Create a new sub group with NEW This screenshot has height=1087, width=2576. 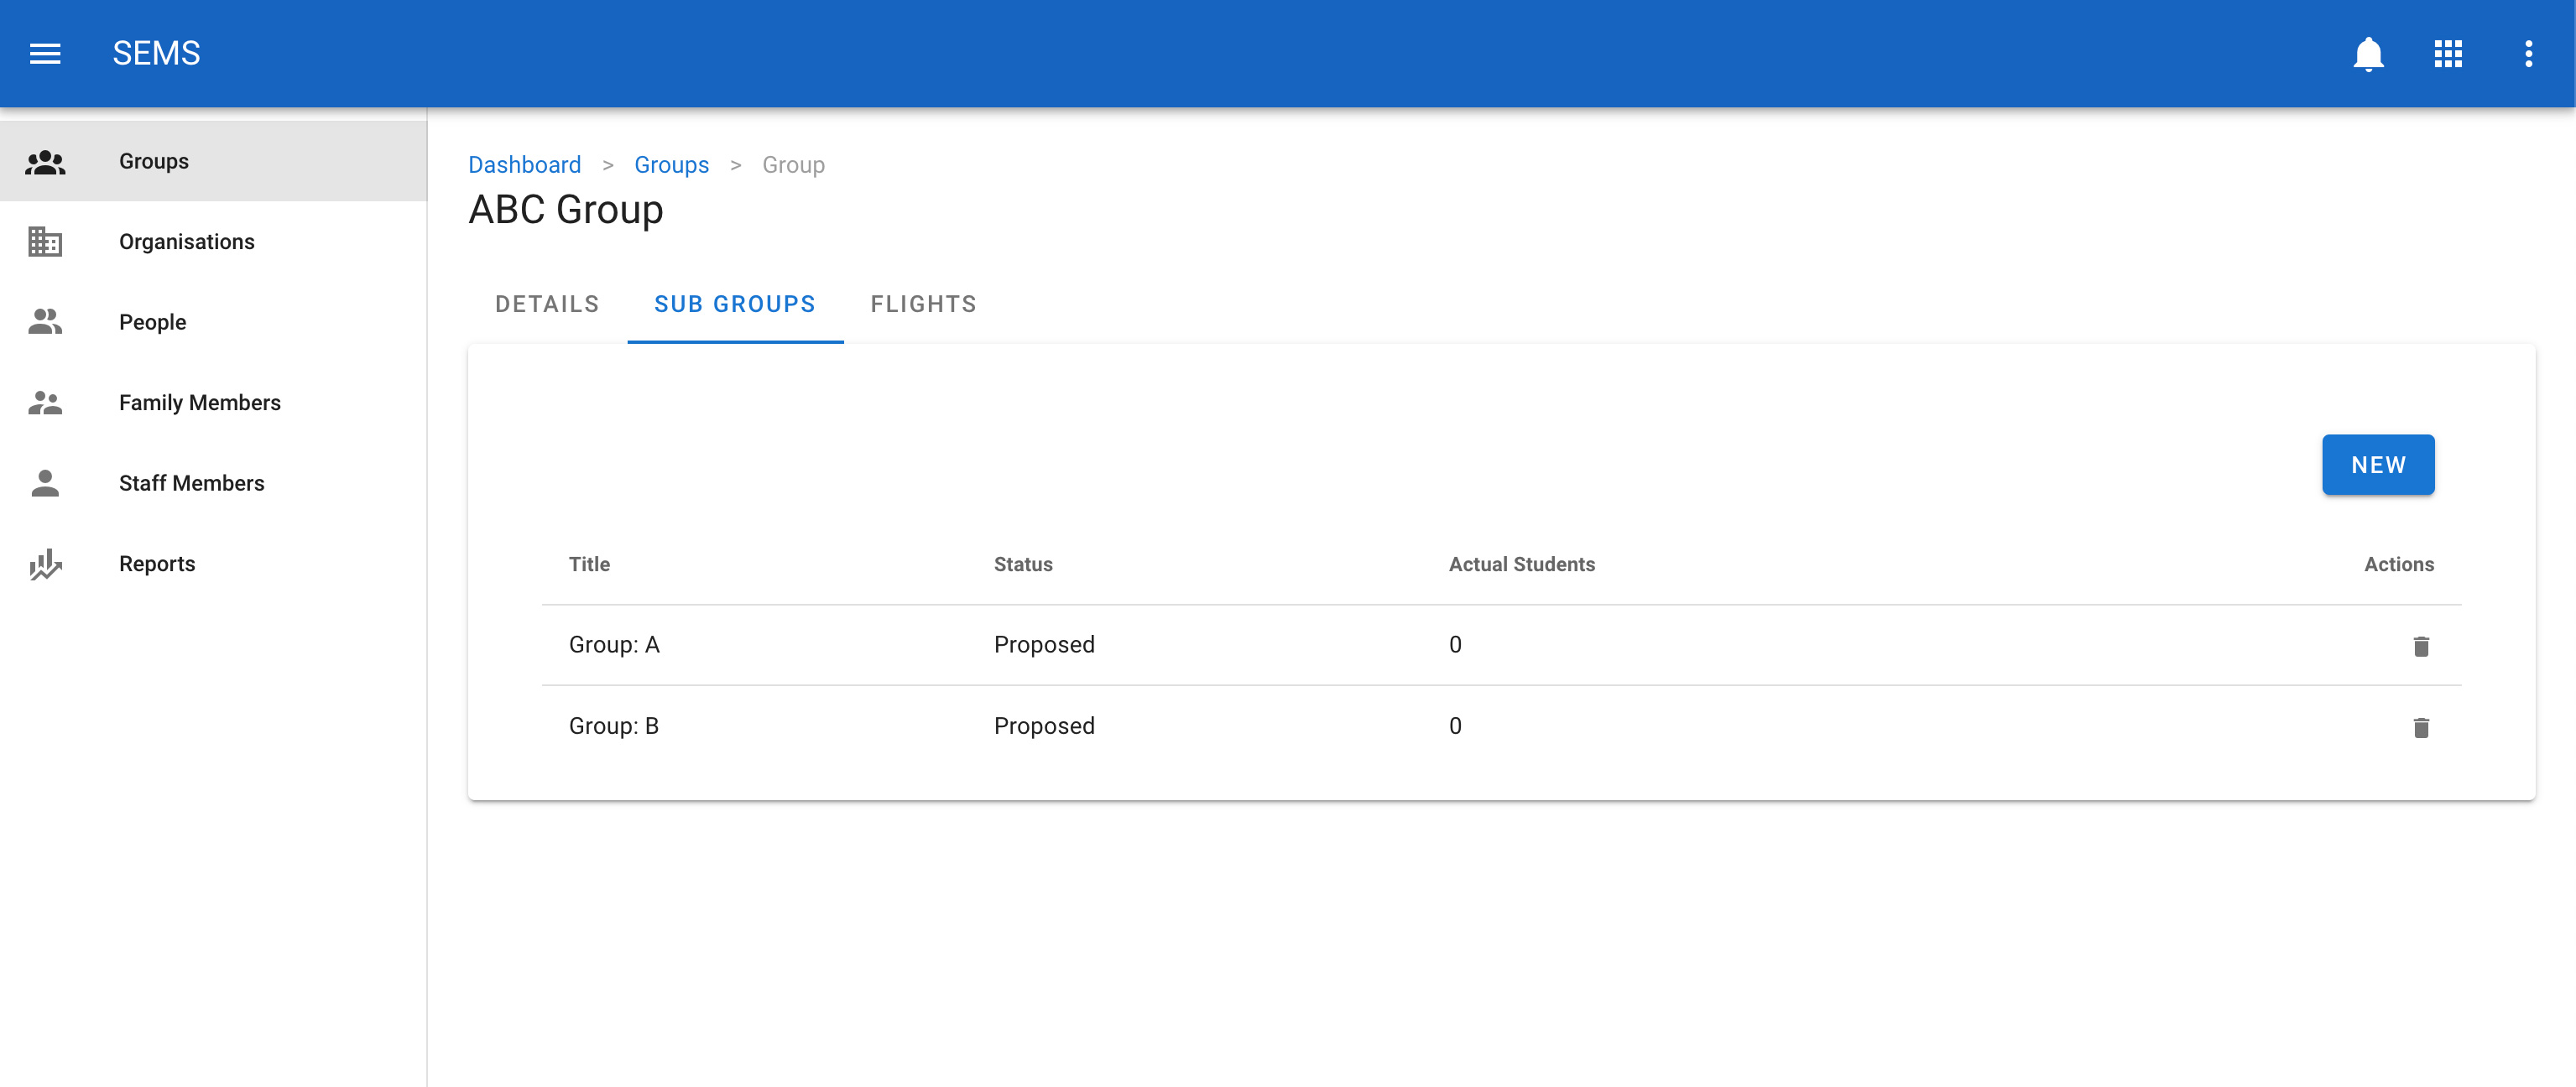tap(2377, 465)
